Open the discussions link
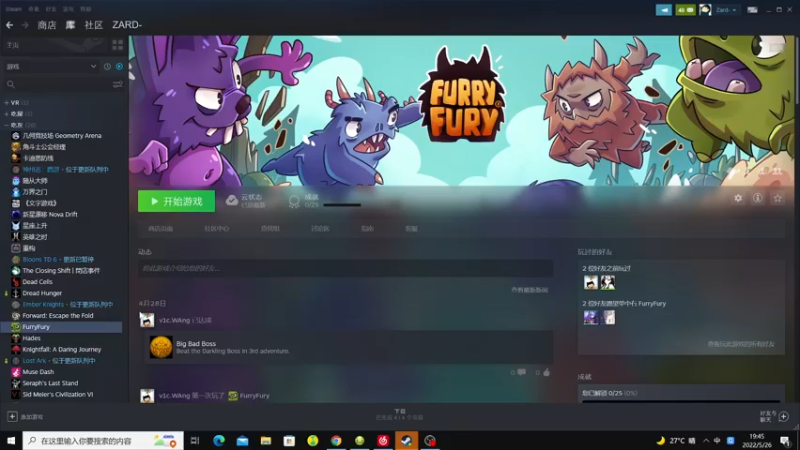 tap(320, 229)
